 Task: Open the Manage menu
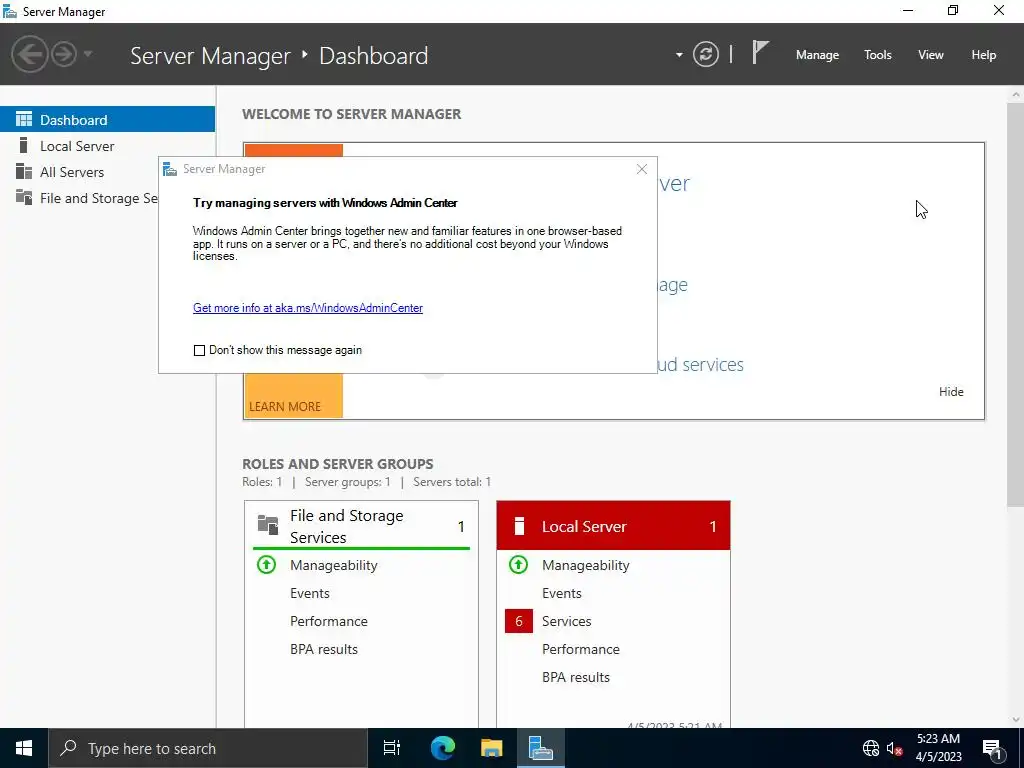(x=817, y=55)
